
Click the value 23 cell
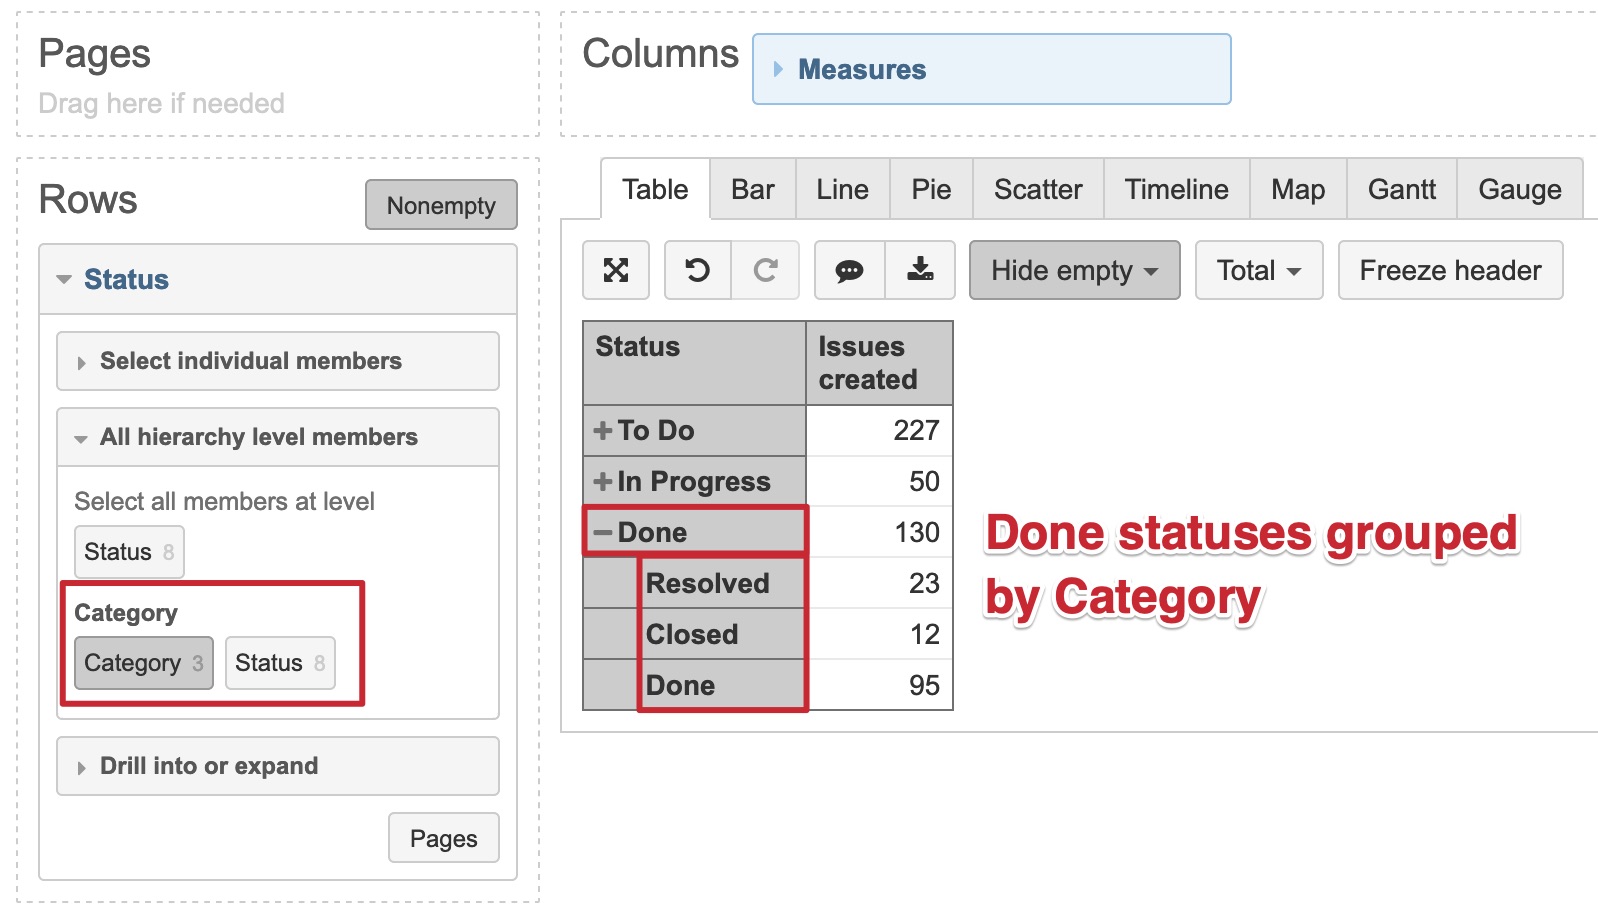point(880,583)
